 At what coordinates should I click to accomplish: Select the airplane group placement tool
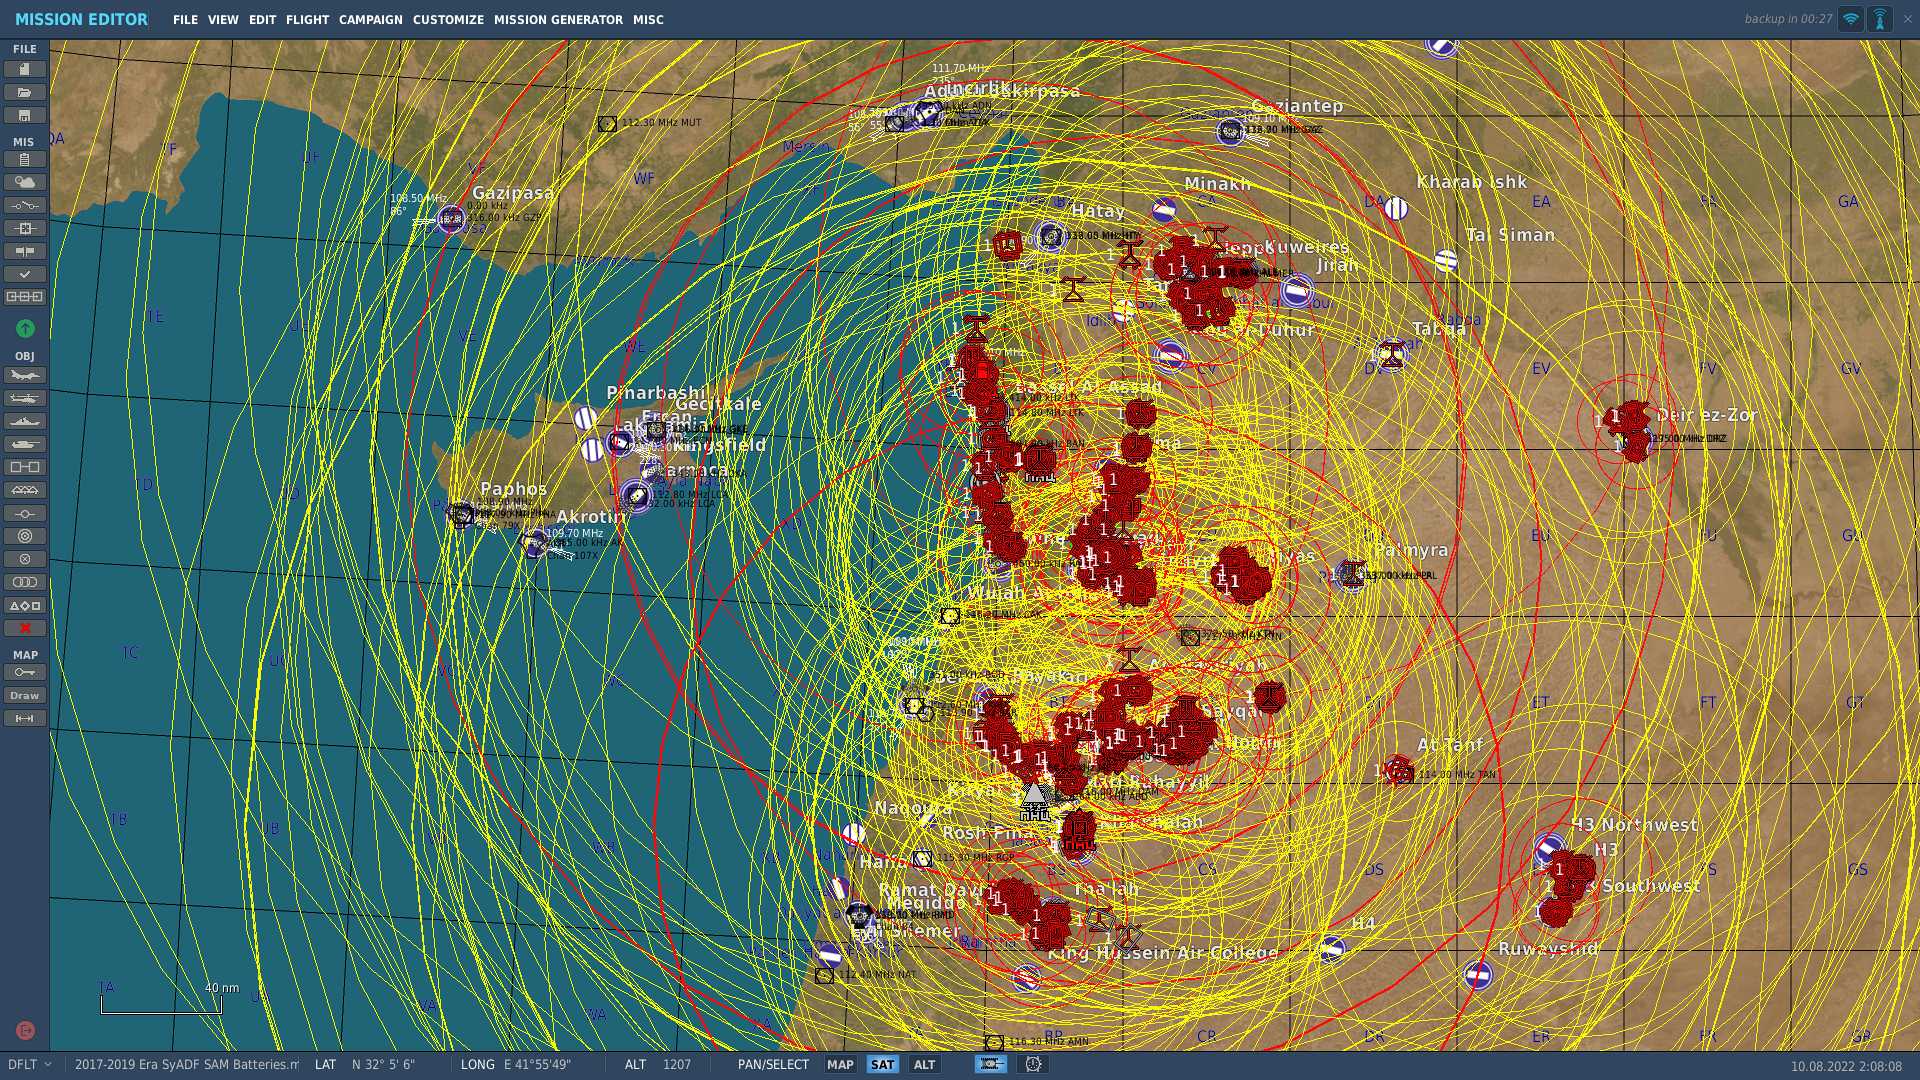coord(25,375)
